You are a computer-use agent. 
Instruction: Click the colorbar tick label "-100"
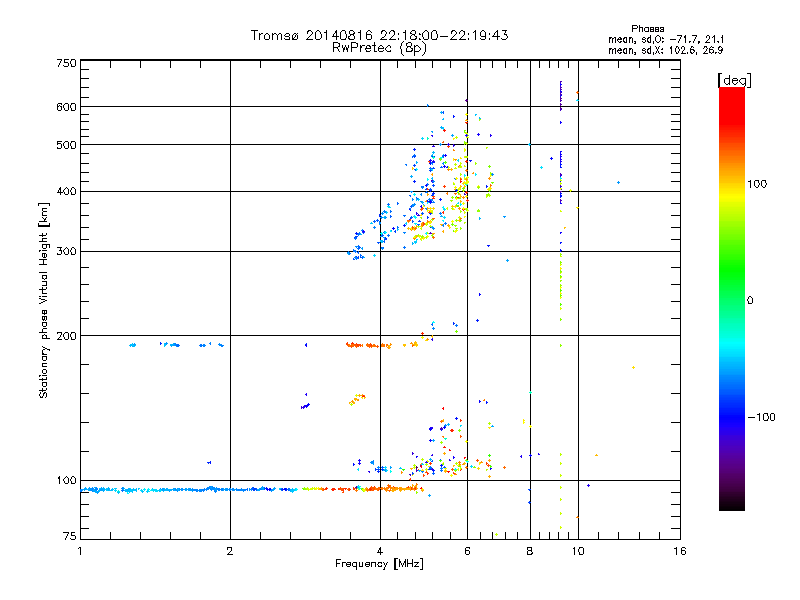[763, 417]
